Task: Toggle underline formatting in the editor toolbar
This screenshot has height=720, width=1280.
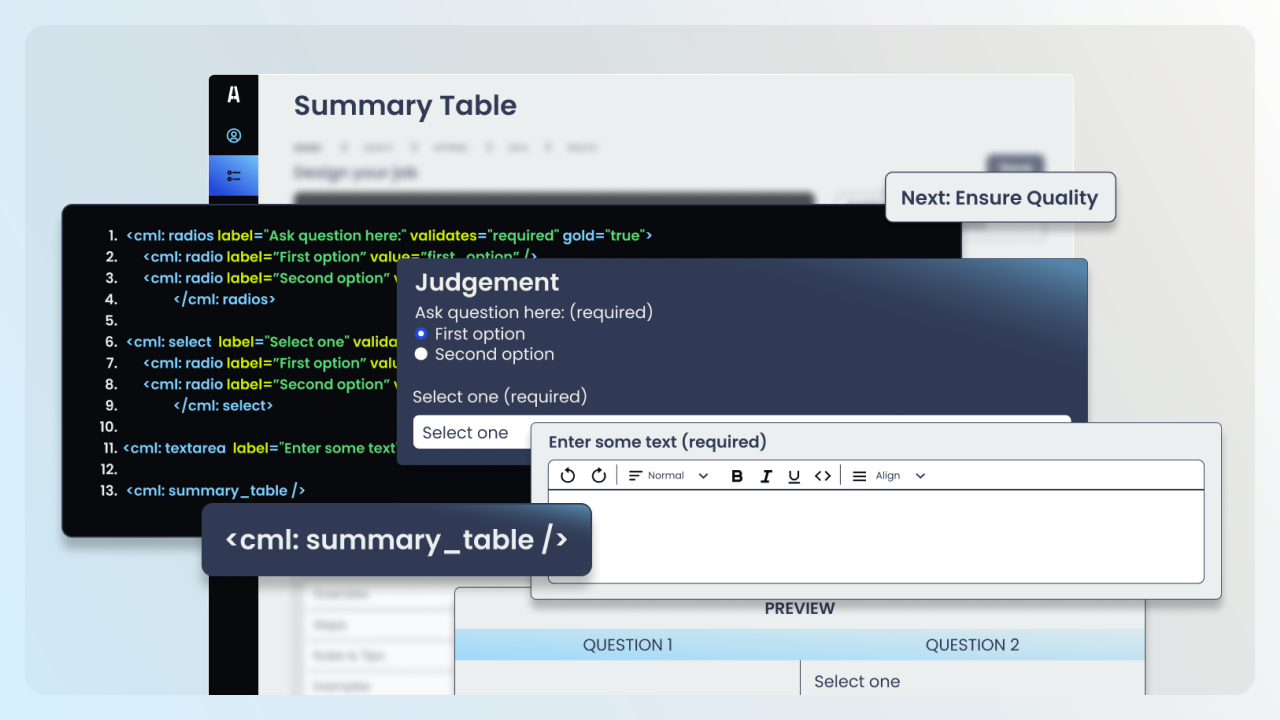Action: pyautogui.click(x=793, y=475)
